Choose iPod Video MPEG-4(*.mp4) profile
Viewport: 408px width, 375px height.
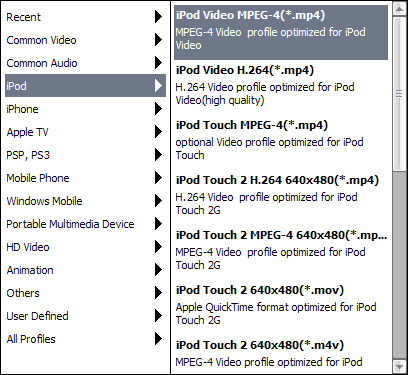click(281, 32)
